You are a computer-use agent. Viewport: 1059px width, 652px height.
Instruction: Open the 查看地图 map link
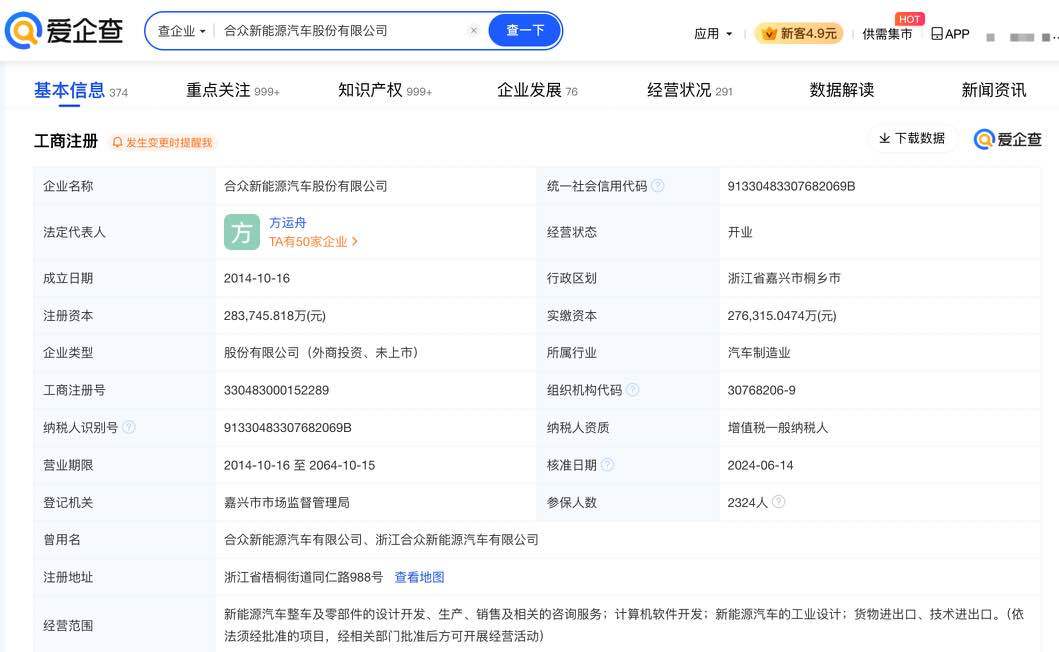pos(419,577)
